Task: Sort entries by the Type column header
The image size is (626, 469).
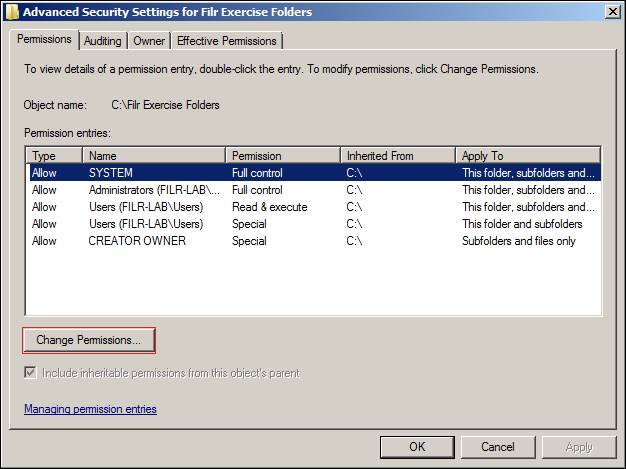Action: pyautogui.click(x=54, y=156)
